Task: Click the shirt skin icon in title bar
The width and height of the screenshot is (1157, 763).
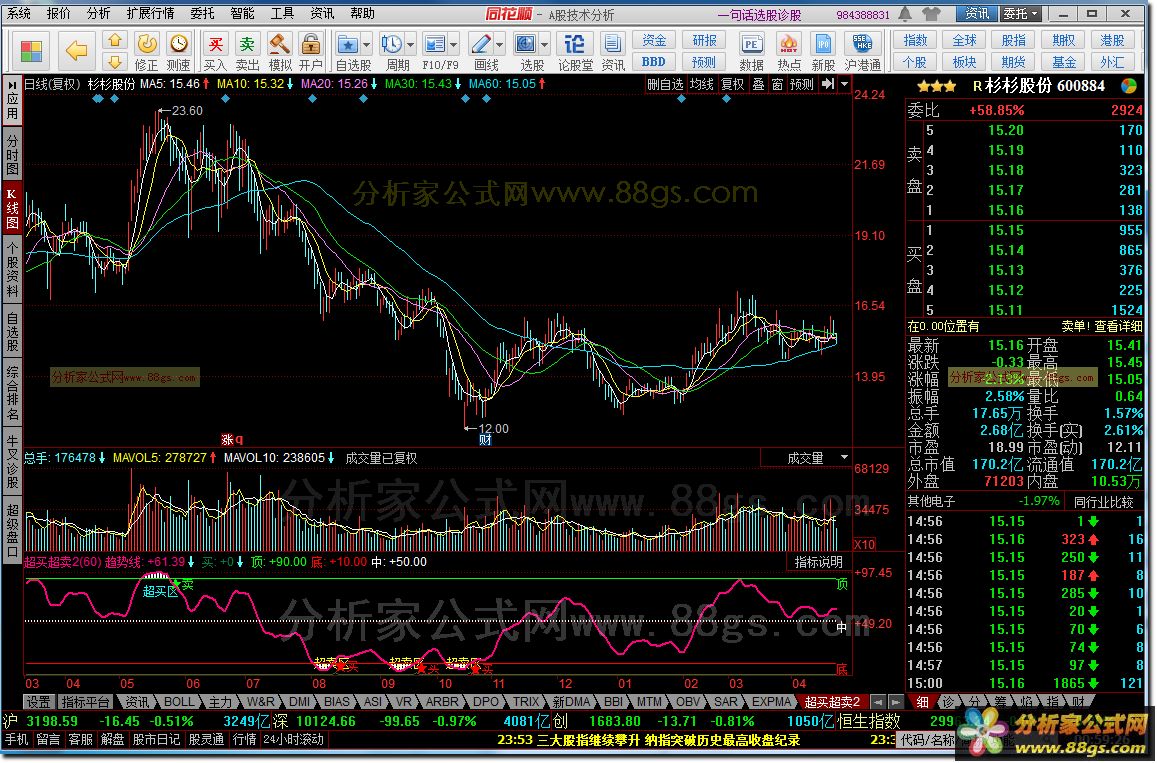Action: 931,13
